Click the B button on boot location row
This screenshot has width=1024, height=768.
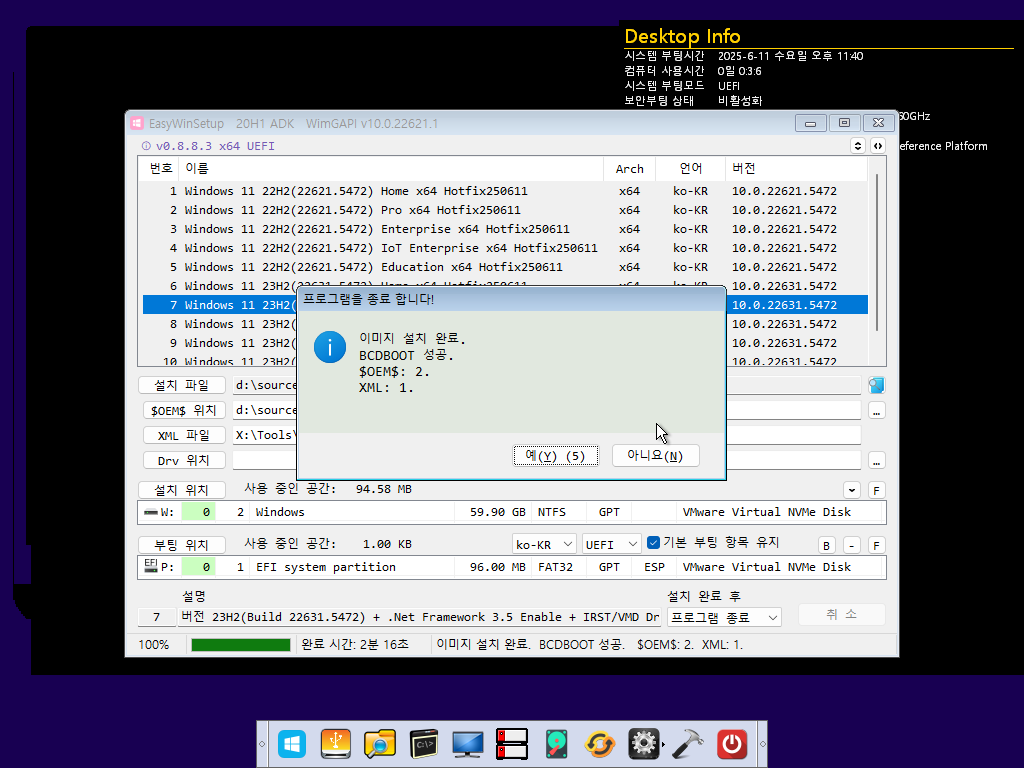coord(826,545)
